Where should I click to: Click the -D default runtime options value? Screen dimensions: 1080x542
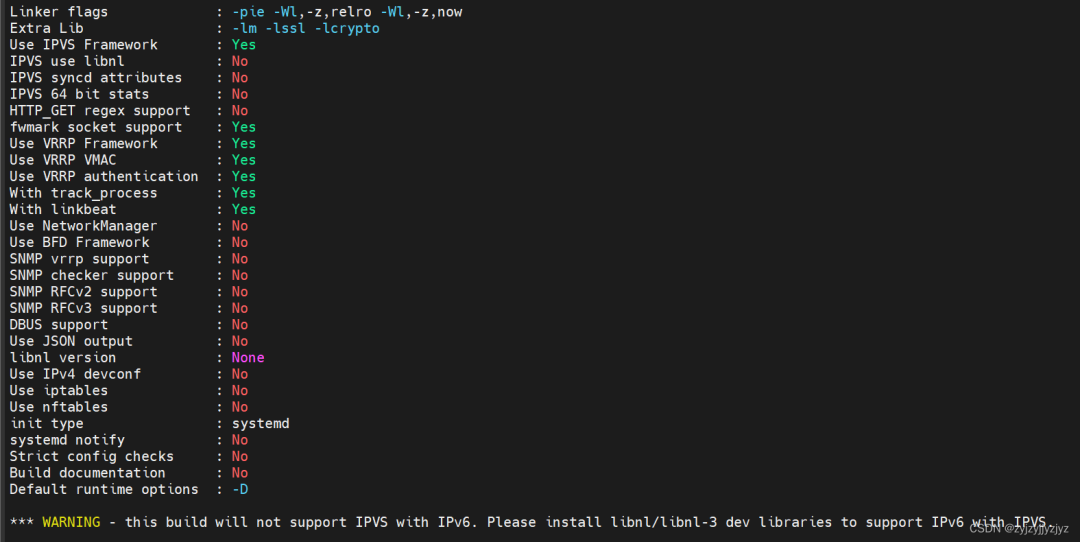point(240,489)
